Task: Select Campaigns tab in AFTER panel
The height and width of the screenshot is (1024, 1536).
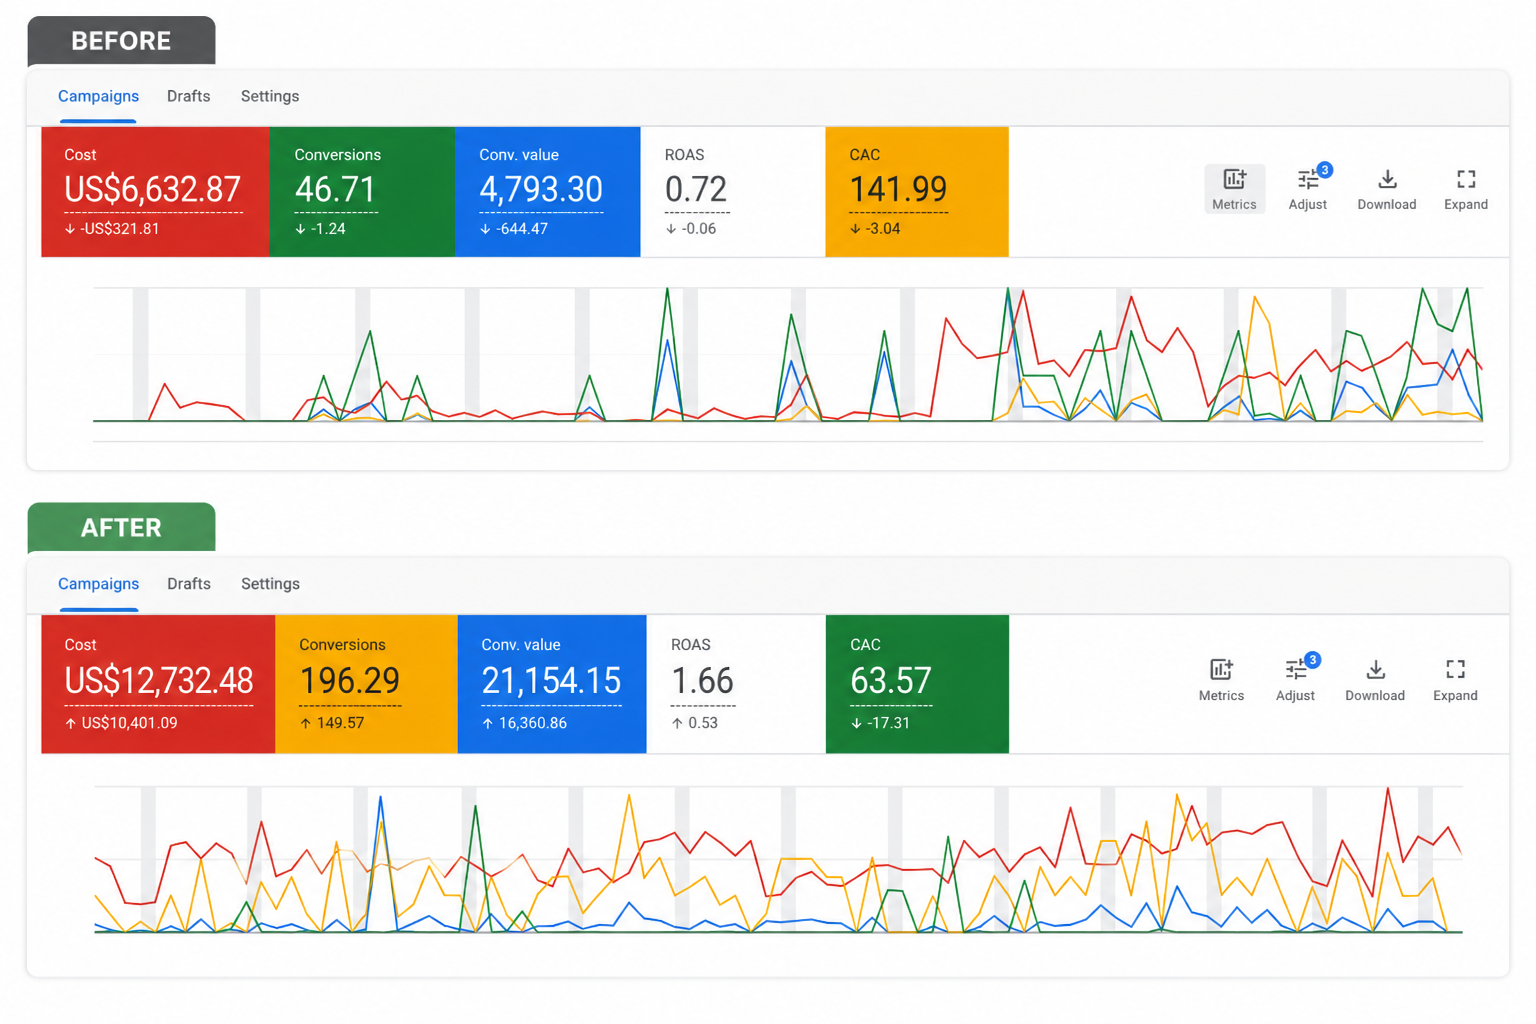Action: tap(98, 584)
